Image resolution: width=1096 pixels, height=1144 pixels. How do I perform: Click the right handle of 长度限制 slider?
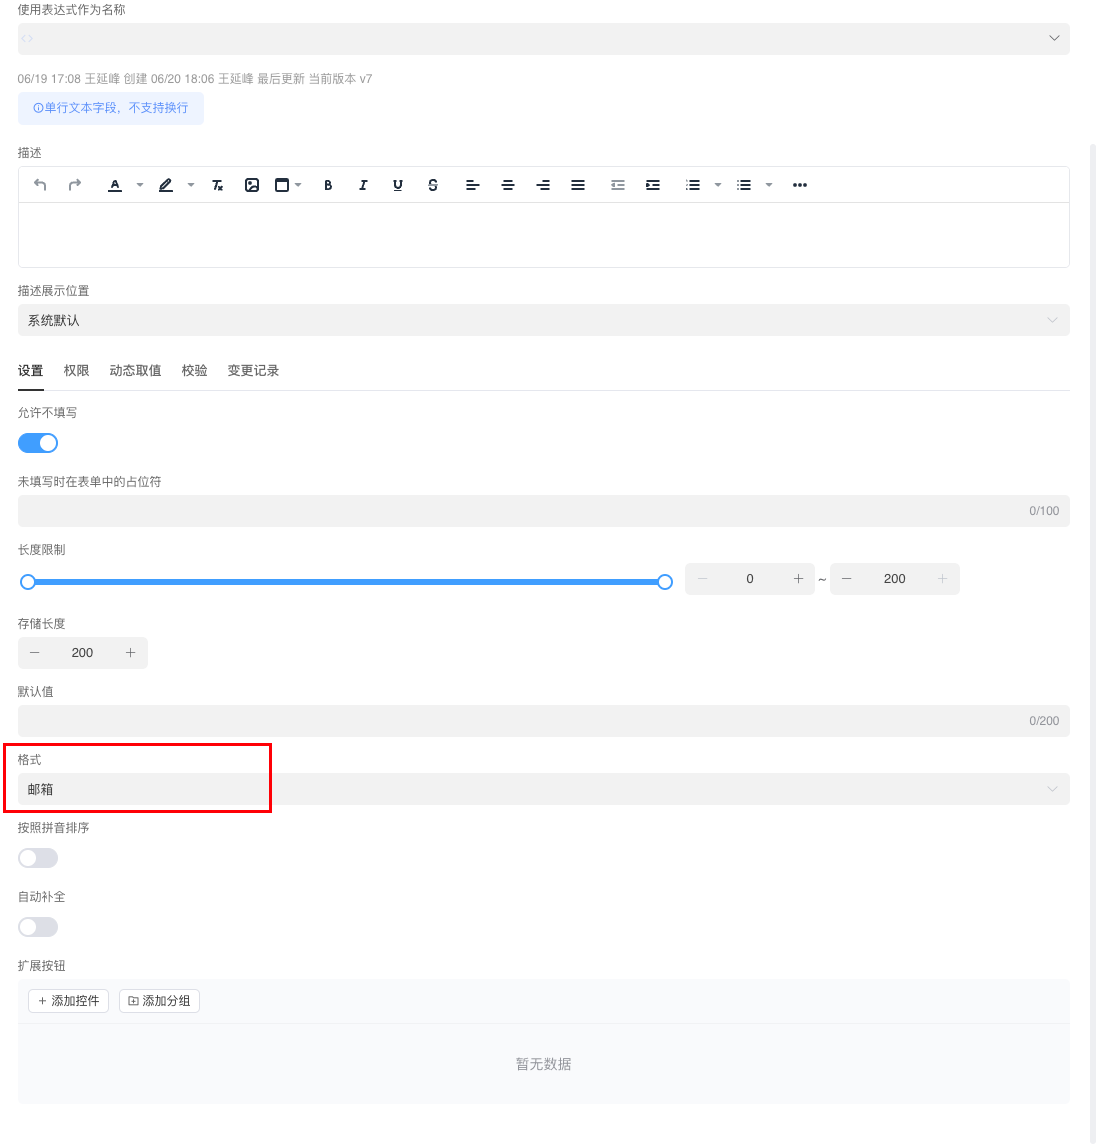click(665, 582)
